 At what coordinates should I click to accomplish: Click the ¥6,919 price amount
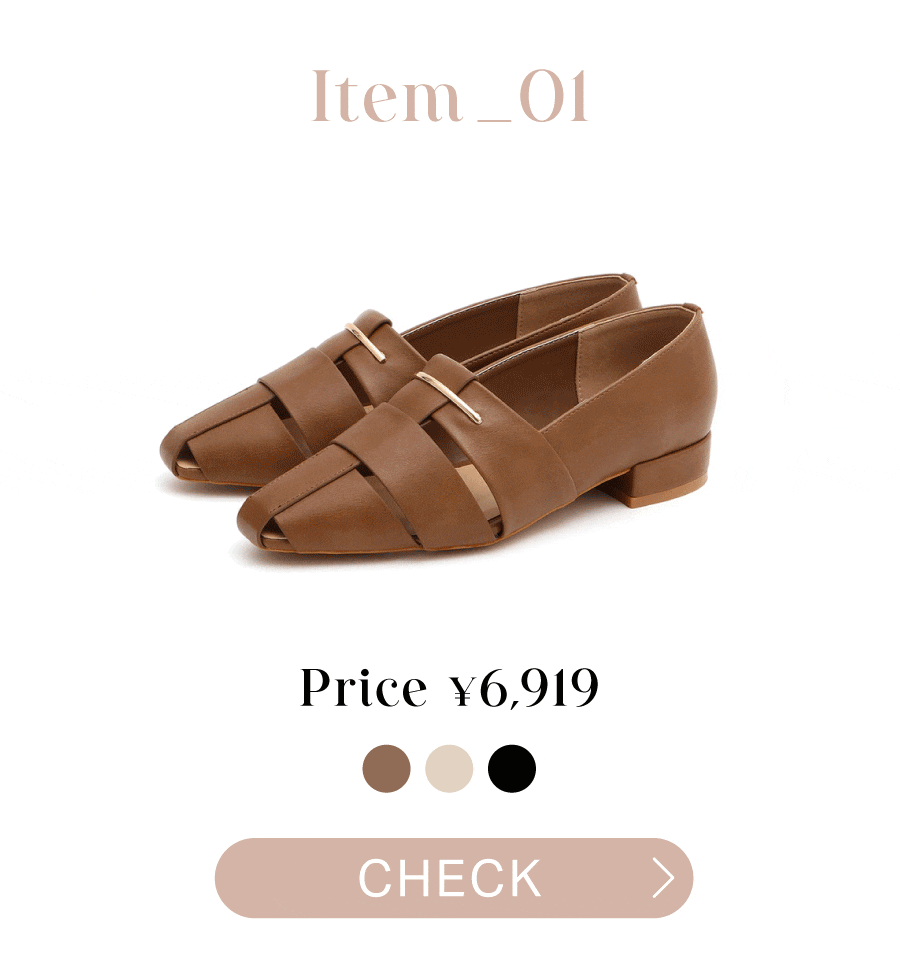pos(524,688)
